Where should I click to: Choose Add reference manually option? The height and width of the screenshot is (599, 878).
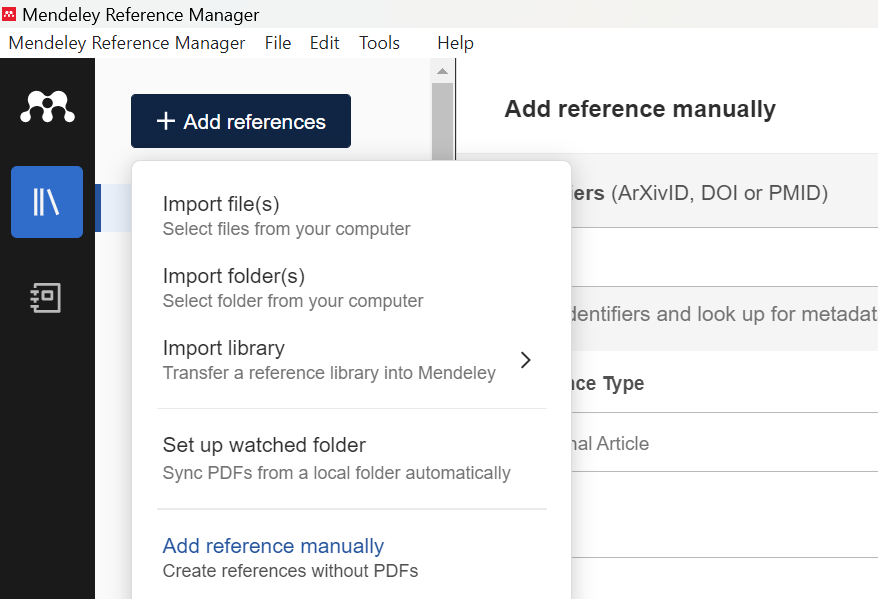pos(290,558)
